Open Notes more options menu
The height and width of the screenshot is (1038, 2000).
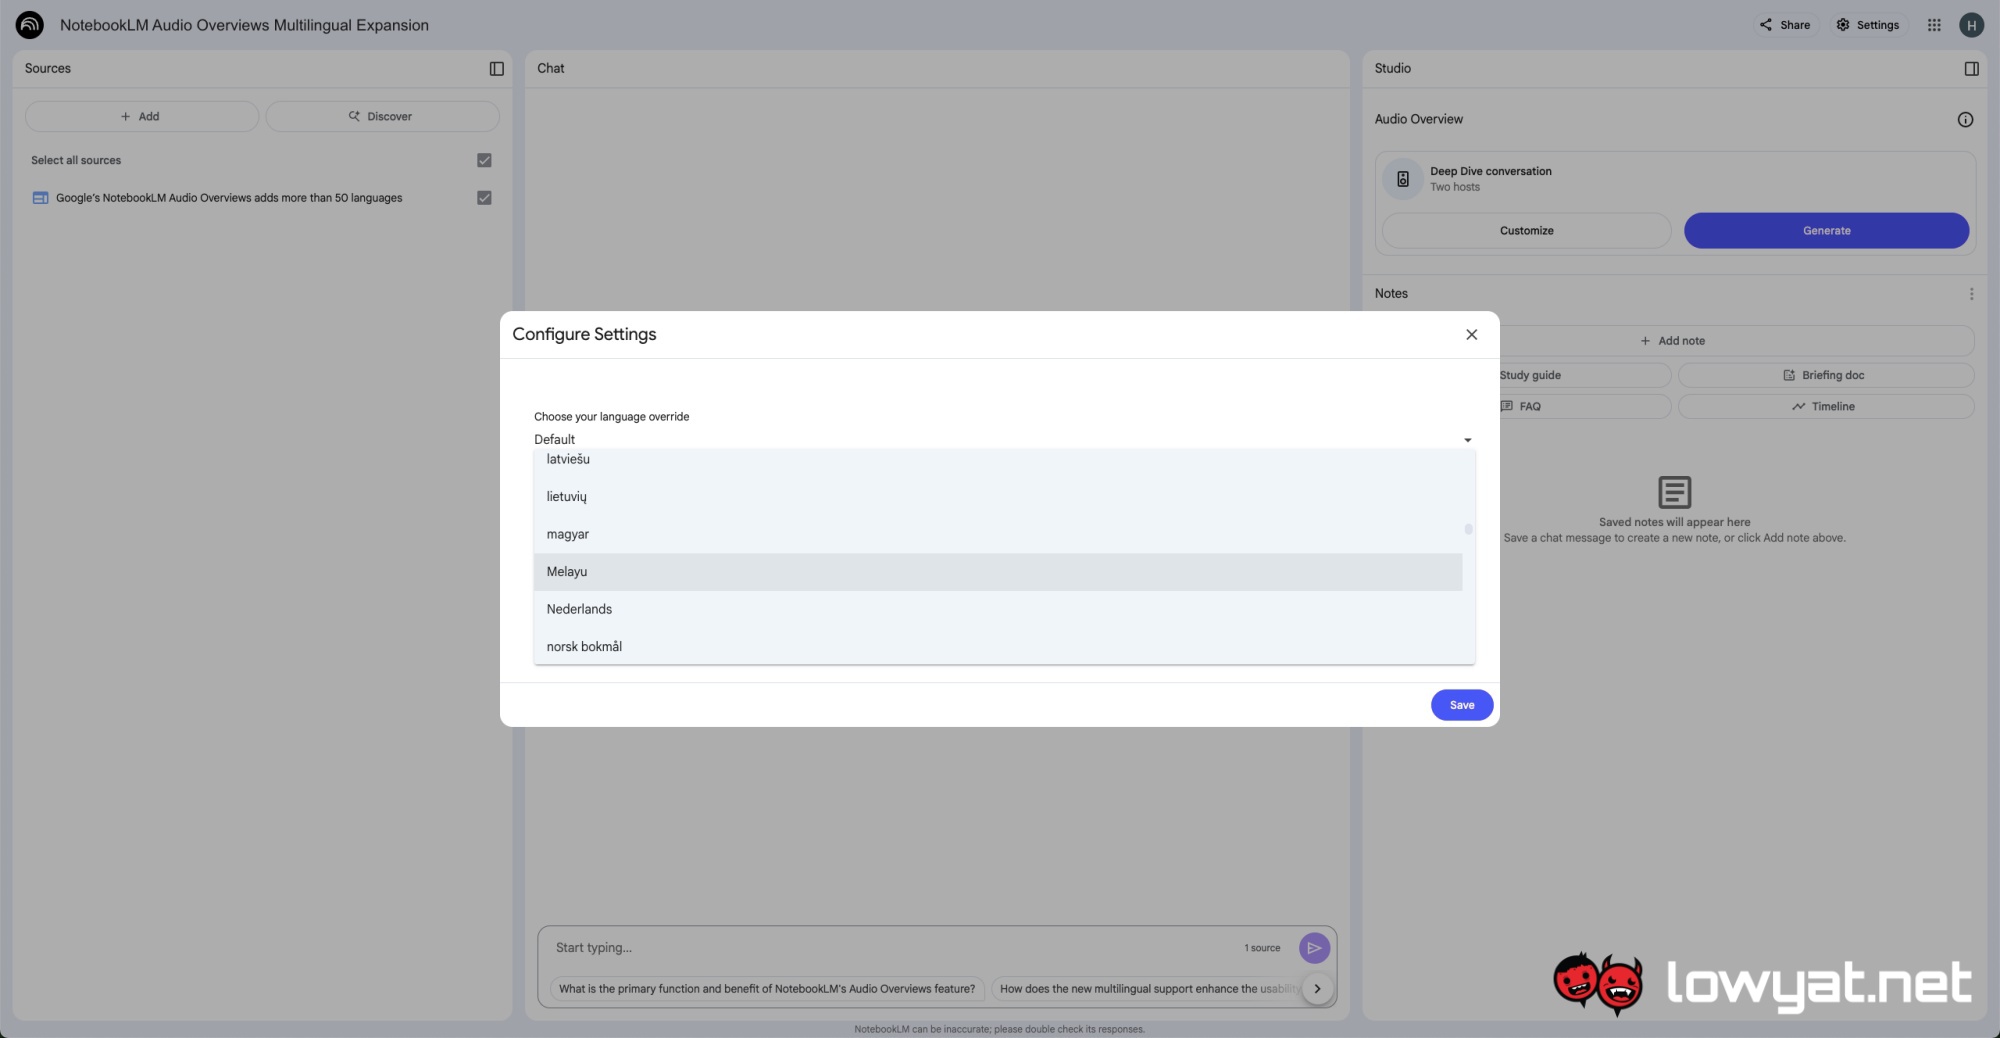[1971, 294]
